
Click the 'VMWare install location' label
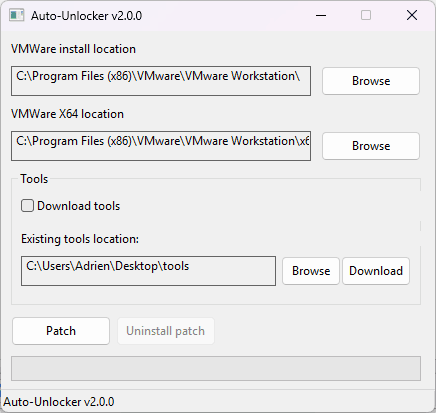pyautogui.click(x=73, y=49)
